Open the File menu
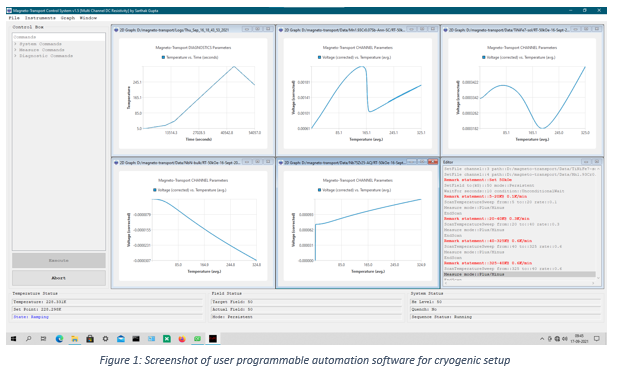The image size is (621, 373). point(14,18)
